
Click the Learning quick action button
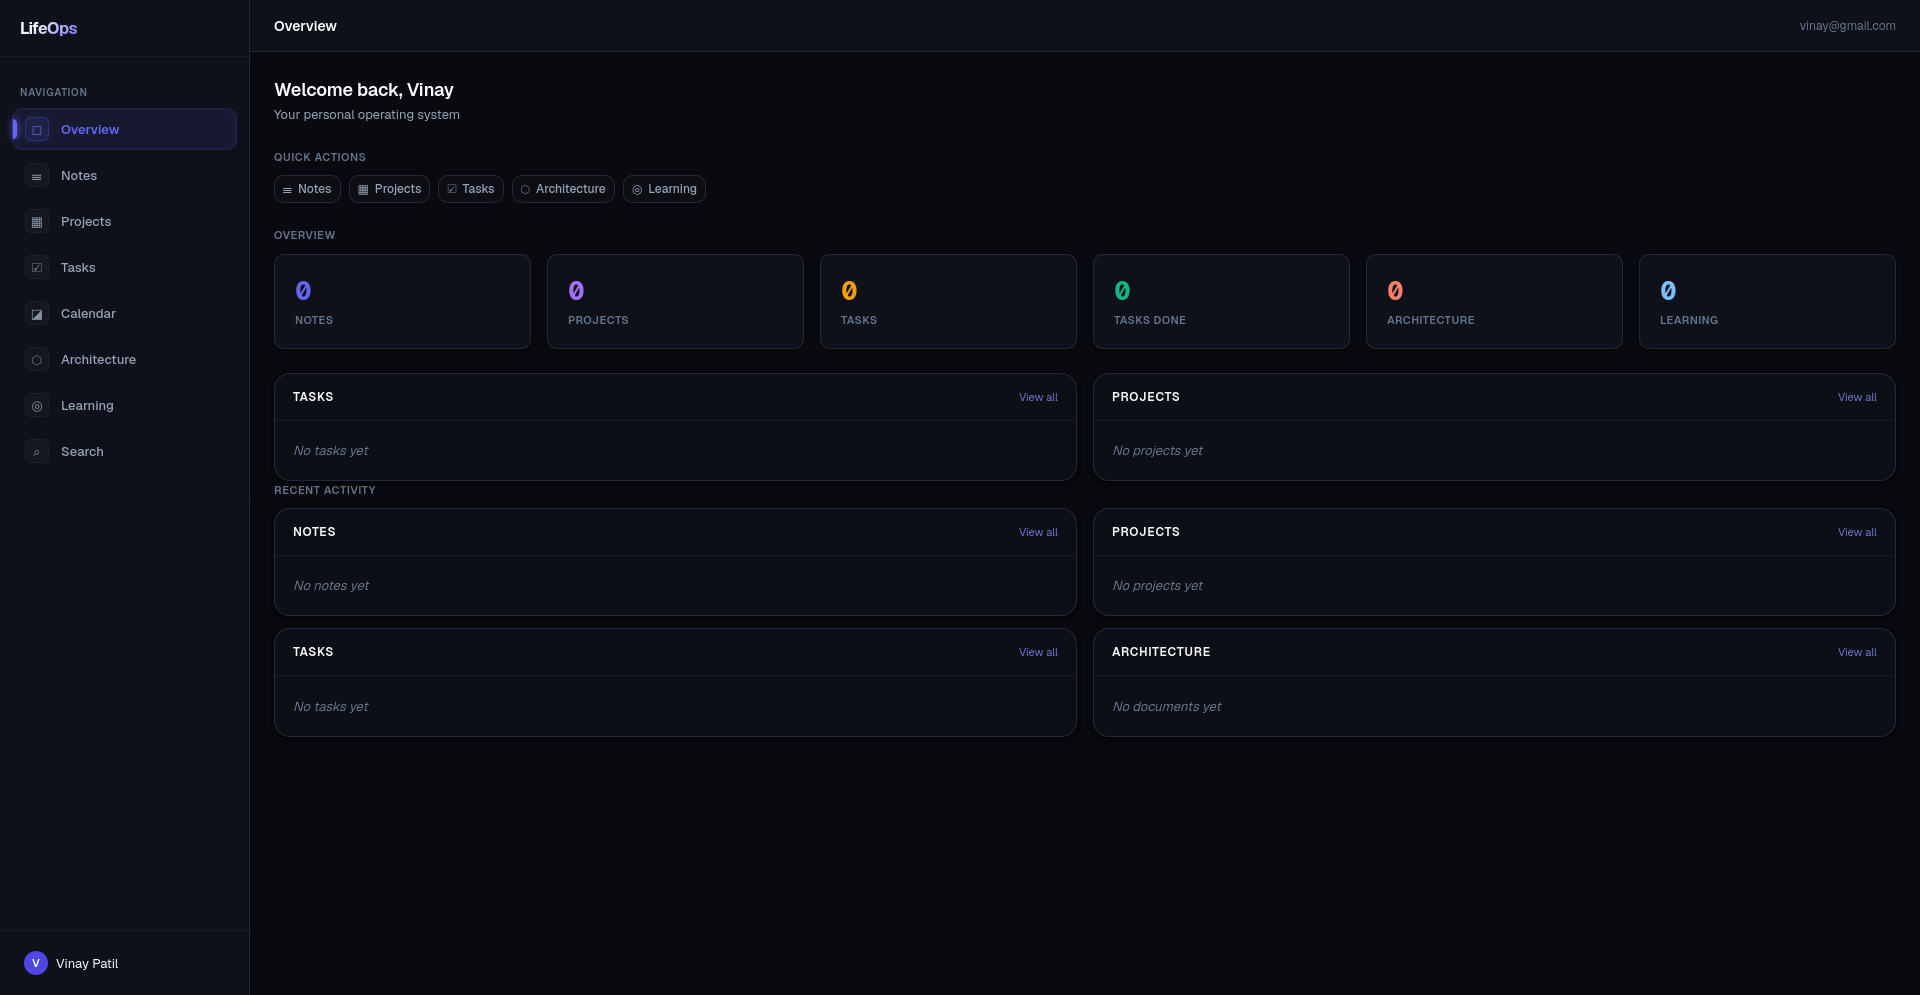pyautogui.click(x=664, y=189)
